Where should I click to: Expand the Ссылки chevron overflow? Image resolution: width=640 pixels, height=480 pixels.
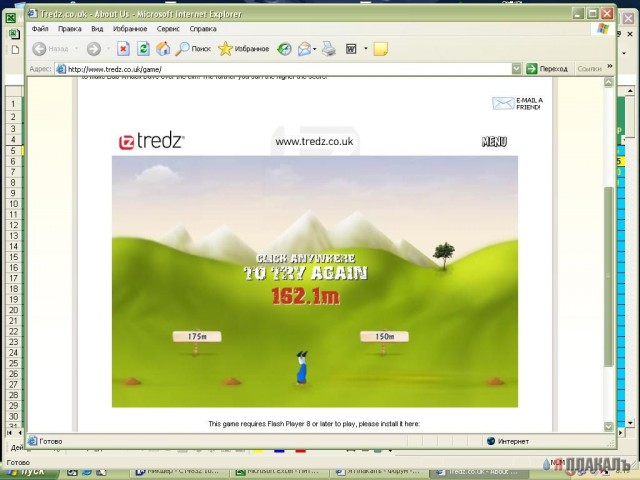[610, 66]
